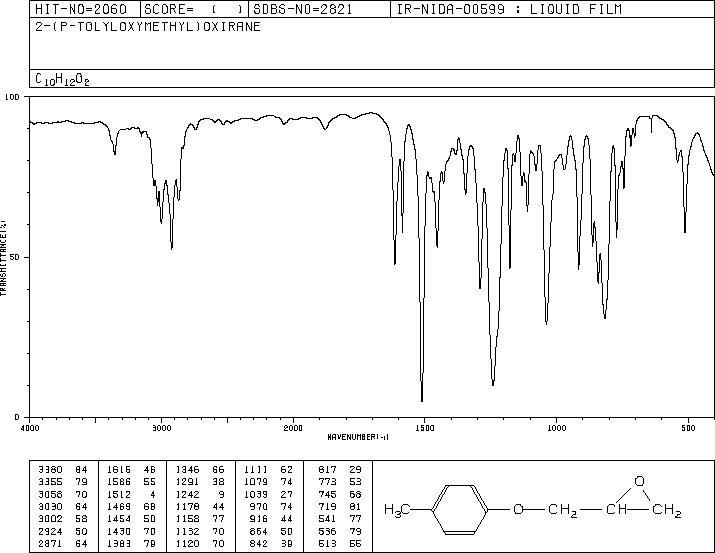Select peak table entry 1178
The image size is (715, 553).
187,506
